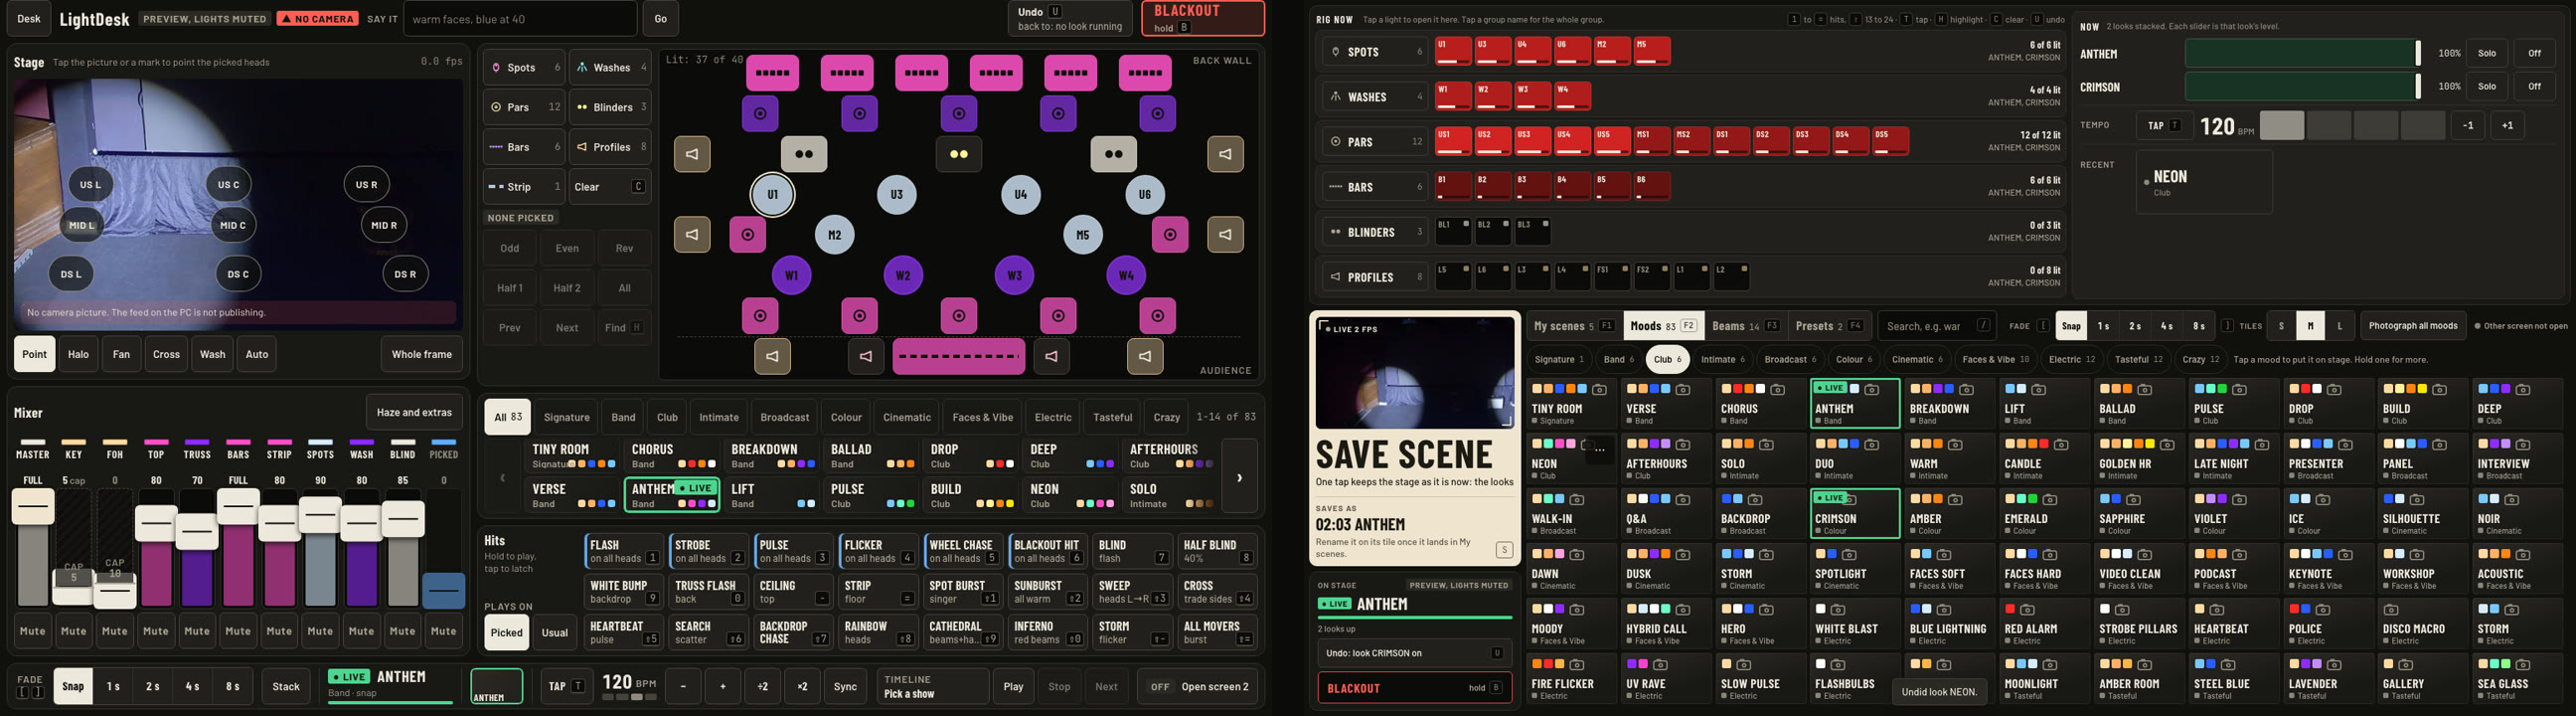Set hits to play on Usual heads

(x=555, y=632)
